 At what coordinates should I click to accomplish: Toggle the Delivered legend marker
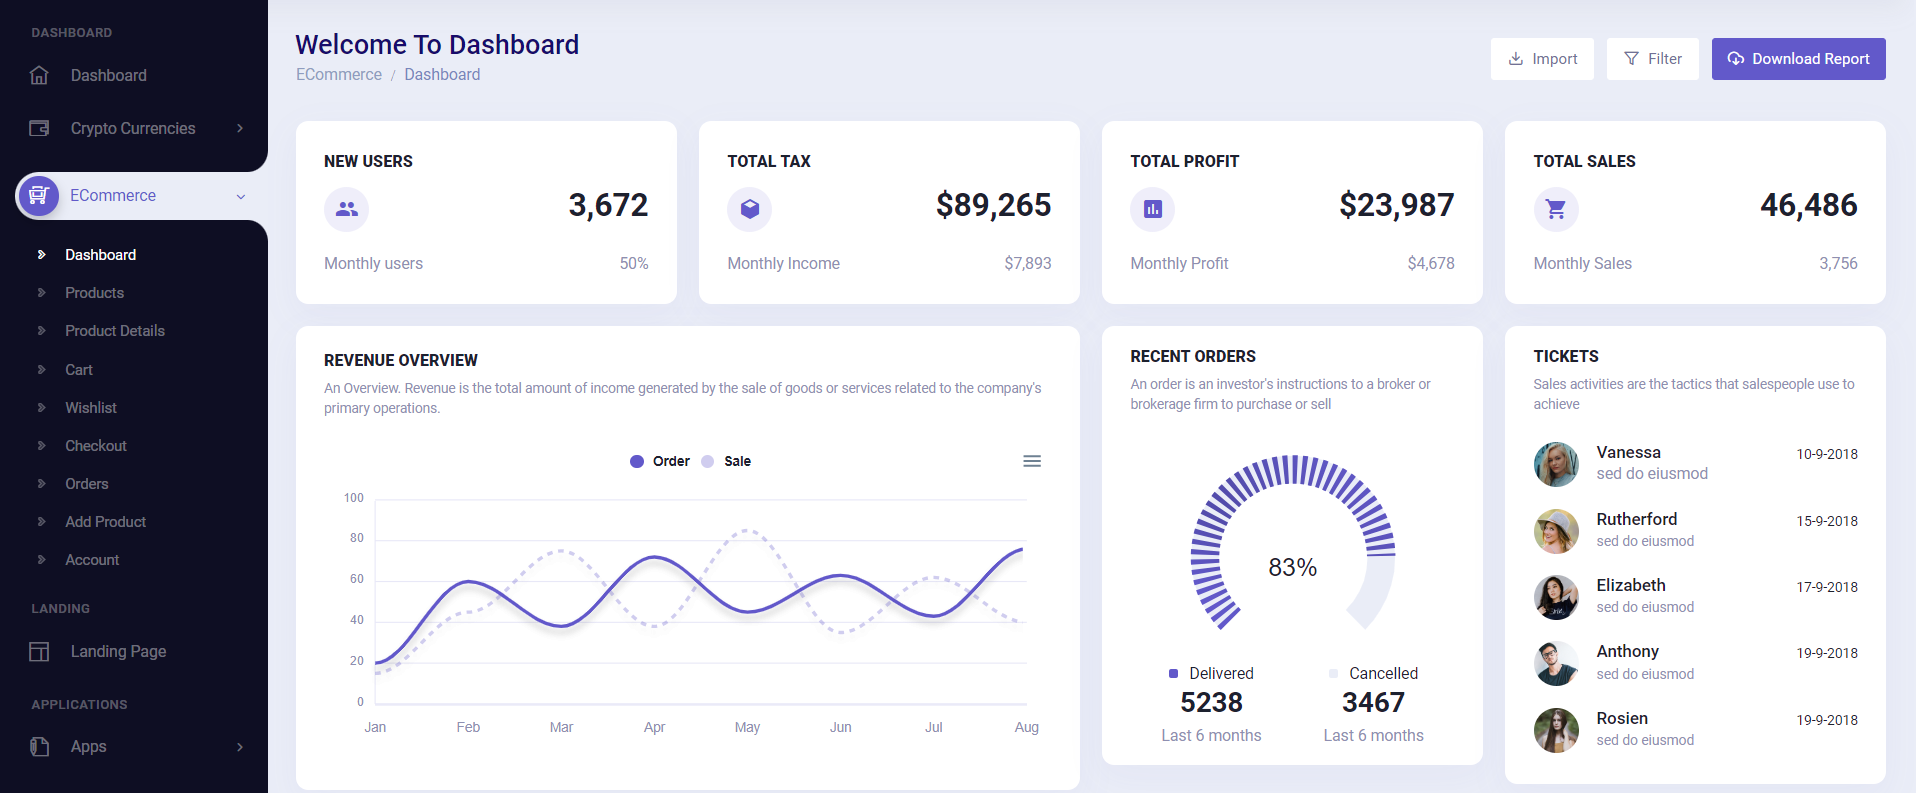click(x=1174, y=673)
